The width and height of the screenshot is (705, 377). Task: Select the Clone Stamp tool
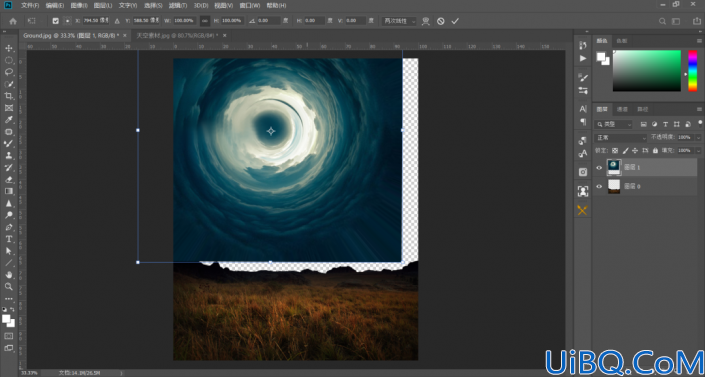point(9,156)
